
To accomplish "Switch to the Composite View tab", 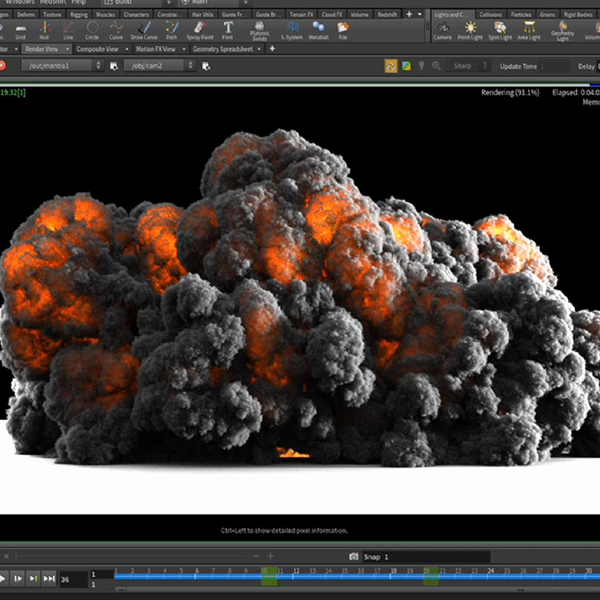I will 98,48.
